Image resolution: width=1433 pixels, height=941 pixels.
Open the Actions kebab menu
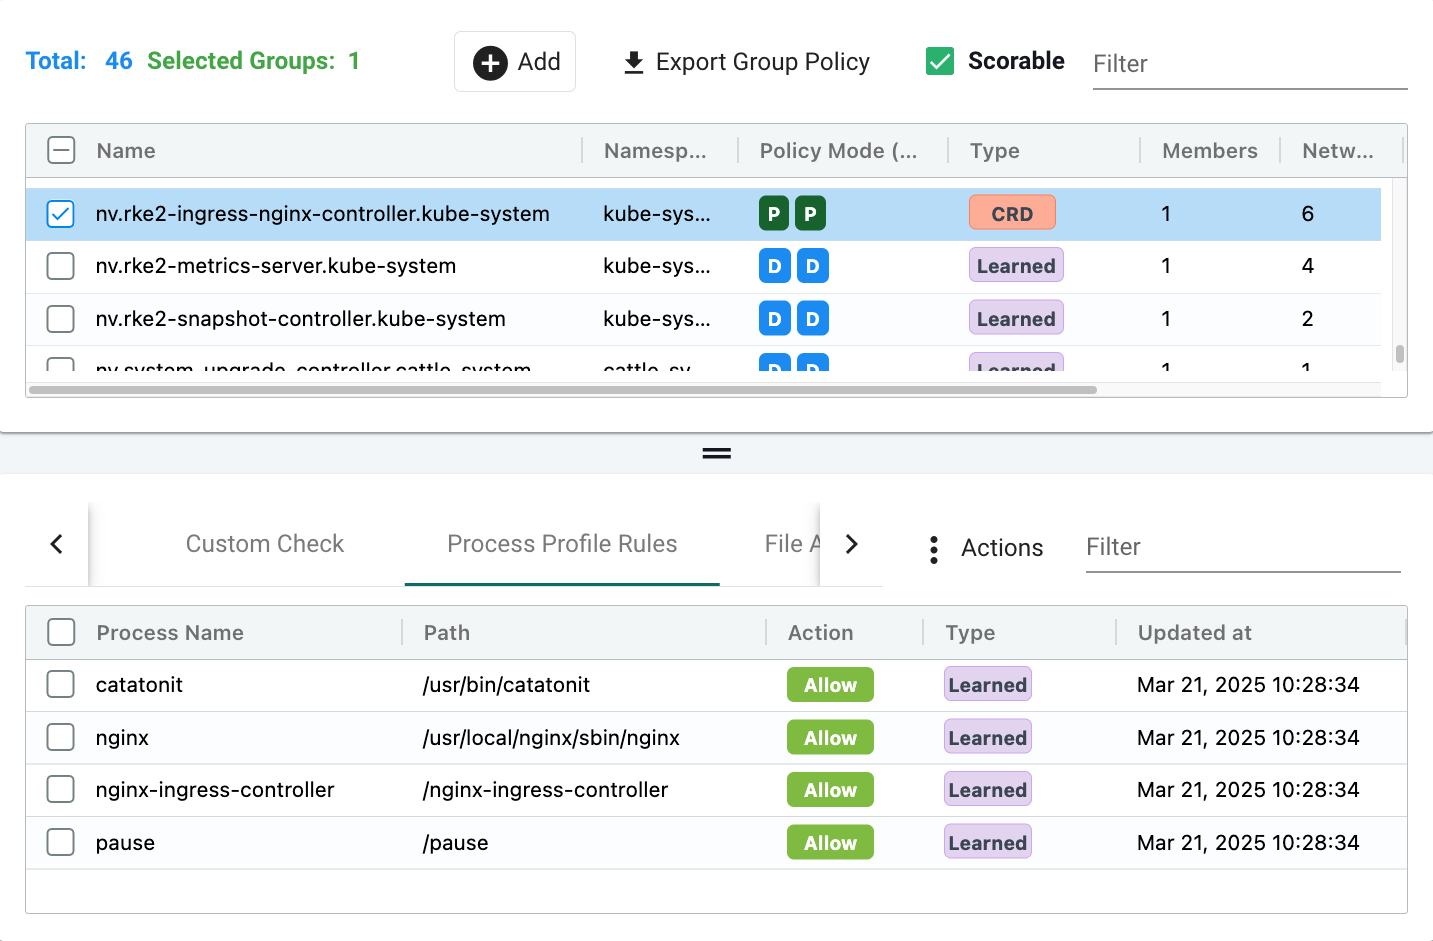tap(933, 548)
